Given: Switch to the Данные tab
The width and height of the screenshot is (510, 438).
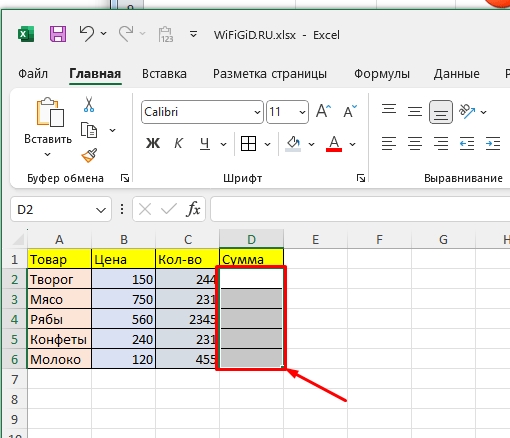Looking at the screenshot, I should pos(457,74).
